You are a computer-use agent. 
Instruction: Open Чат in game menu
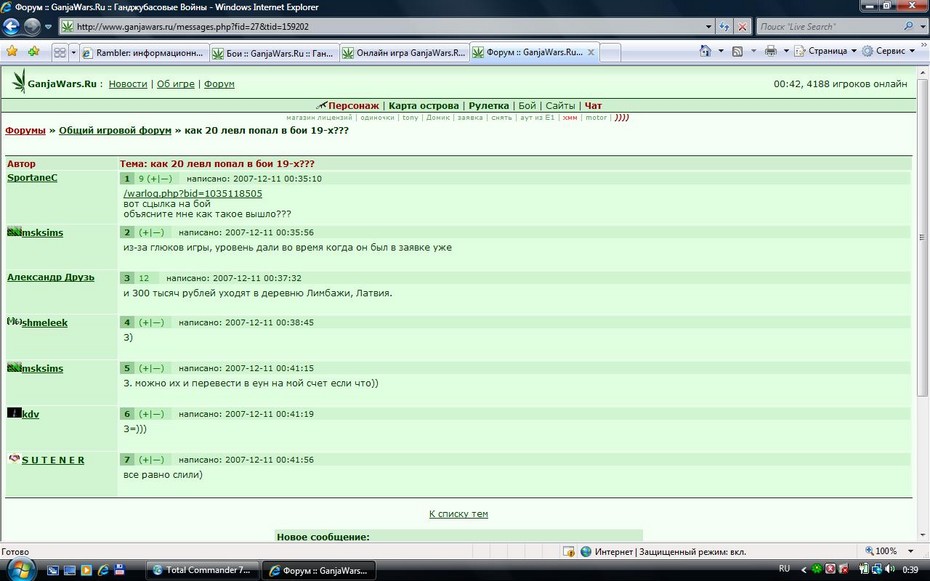(593, 106)
